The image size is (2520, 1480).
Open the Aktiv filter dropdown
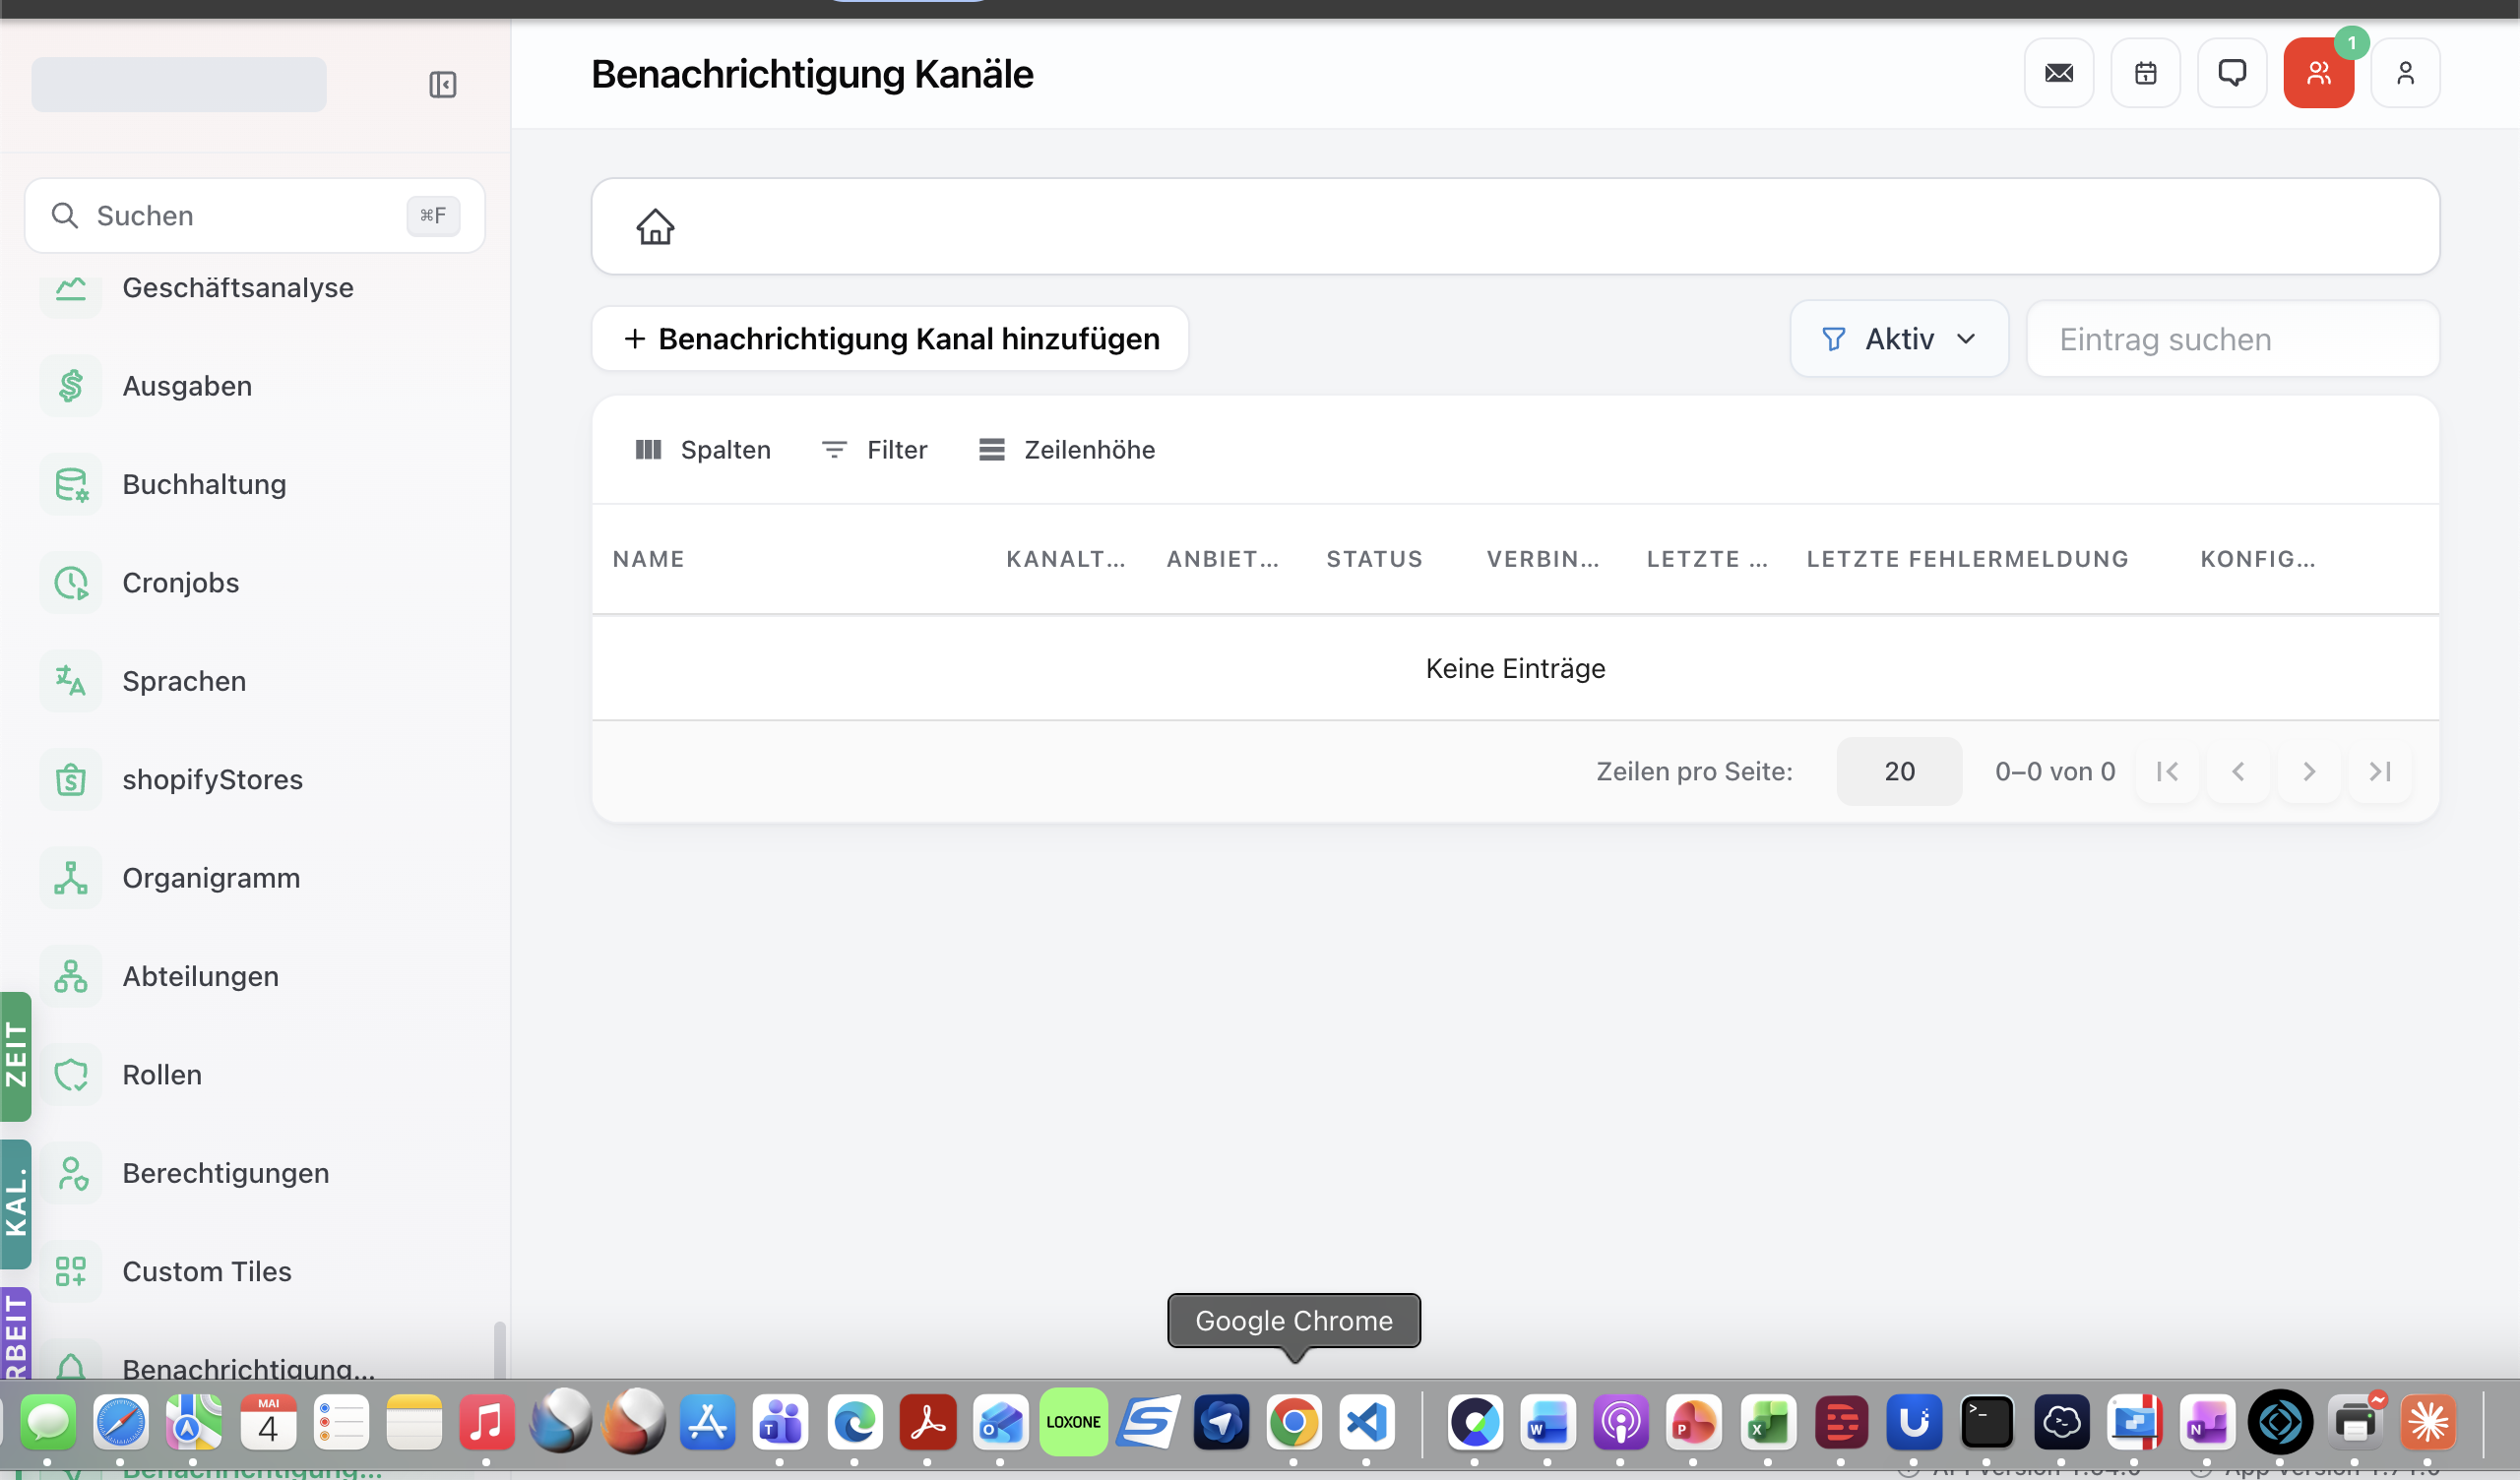tap(1899, 339)
